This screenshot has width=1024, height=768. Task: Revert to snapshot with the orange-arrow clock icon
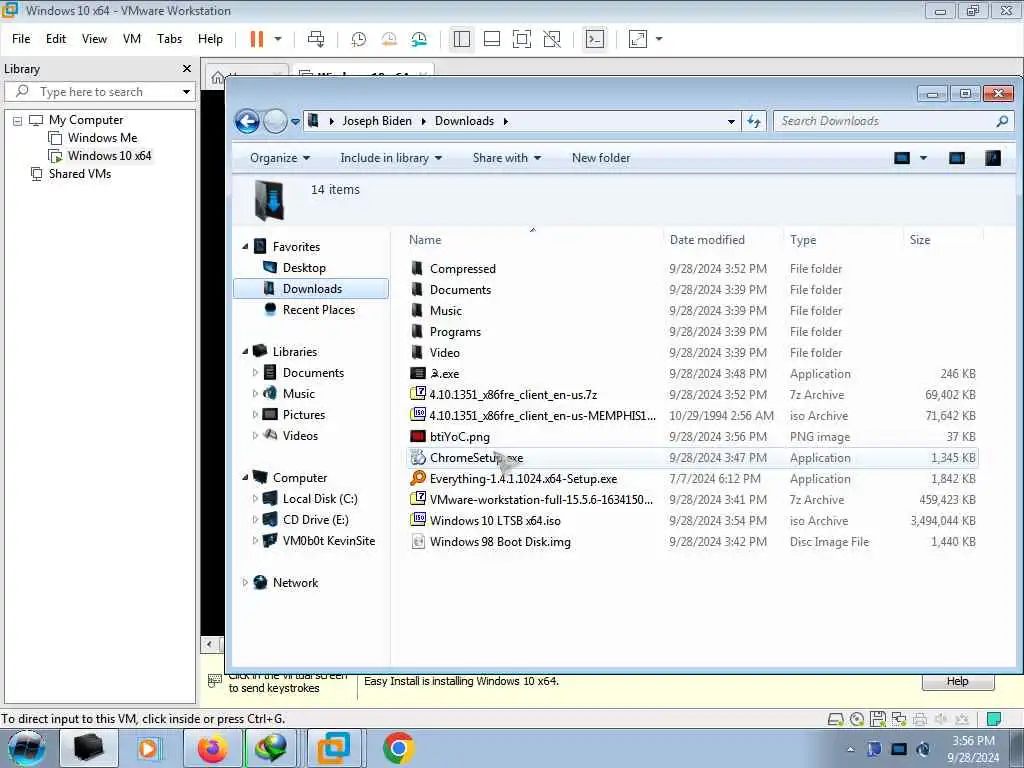pos(389,39)
